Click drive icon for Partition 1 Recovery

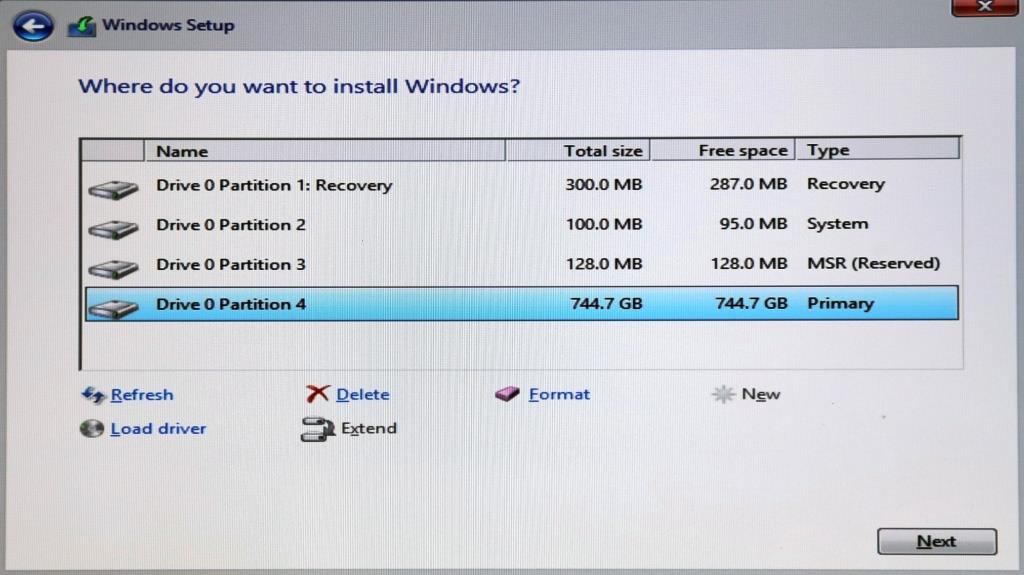point(113,188)
